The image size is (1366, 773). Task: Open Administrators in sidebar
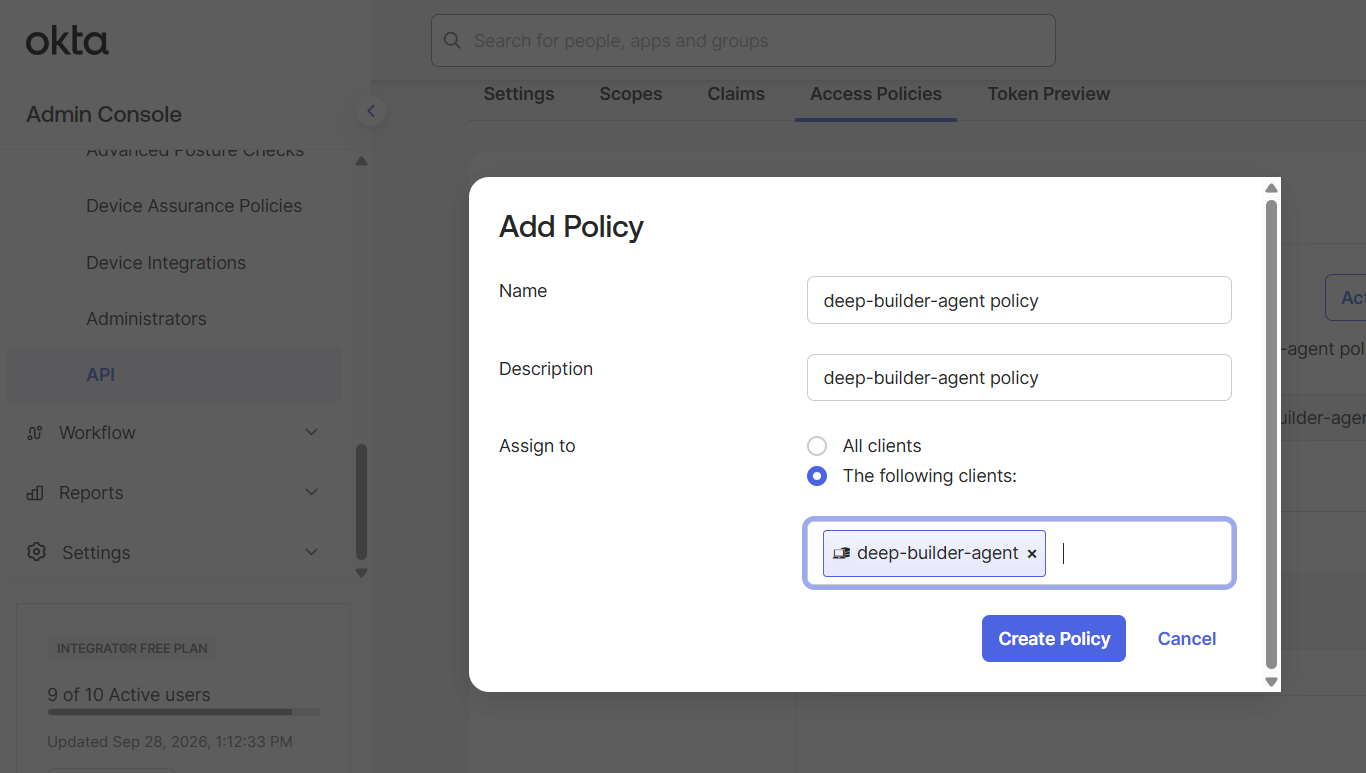146,319
